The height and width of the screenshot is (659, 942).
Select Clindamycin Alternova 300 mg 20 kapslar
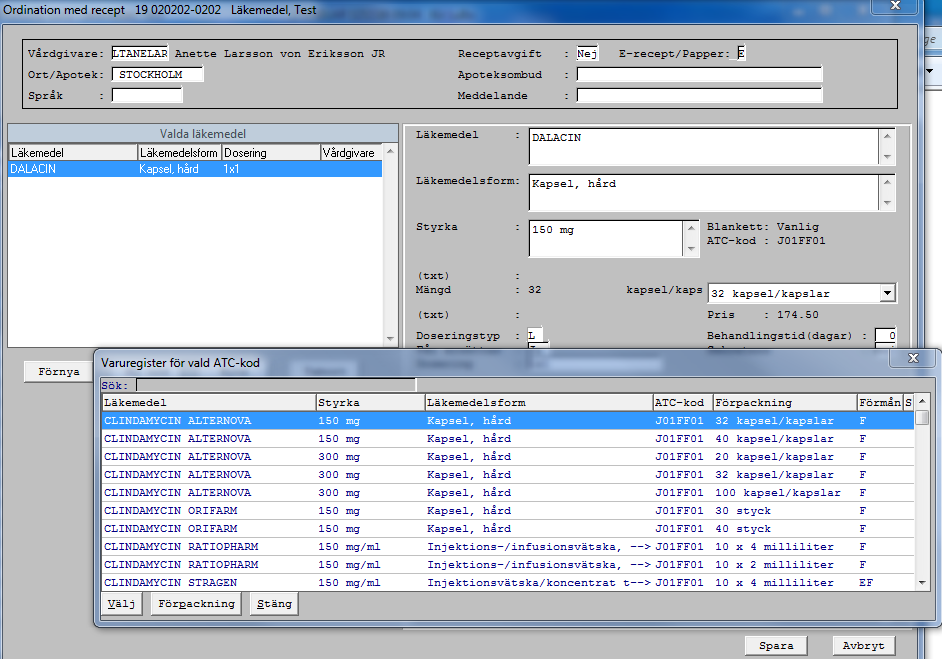(x=508, y=457)
